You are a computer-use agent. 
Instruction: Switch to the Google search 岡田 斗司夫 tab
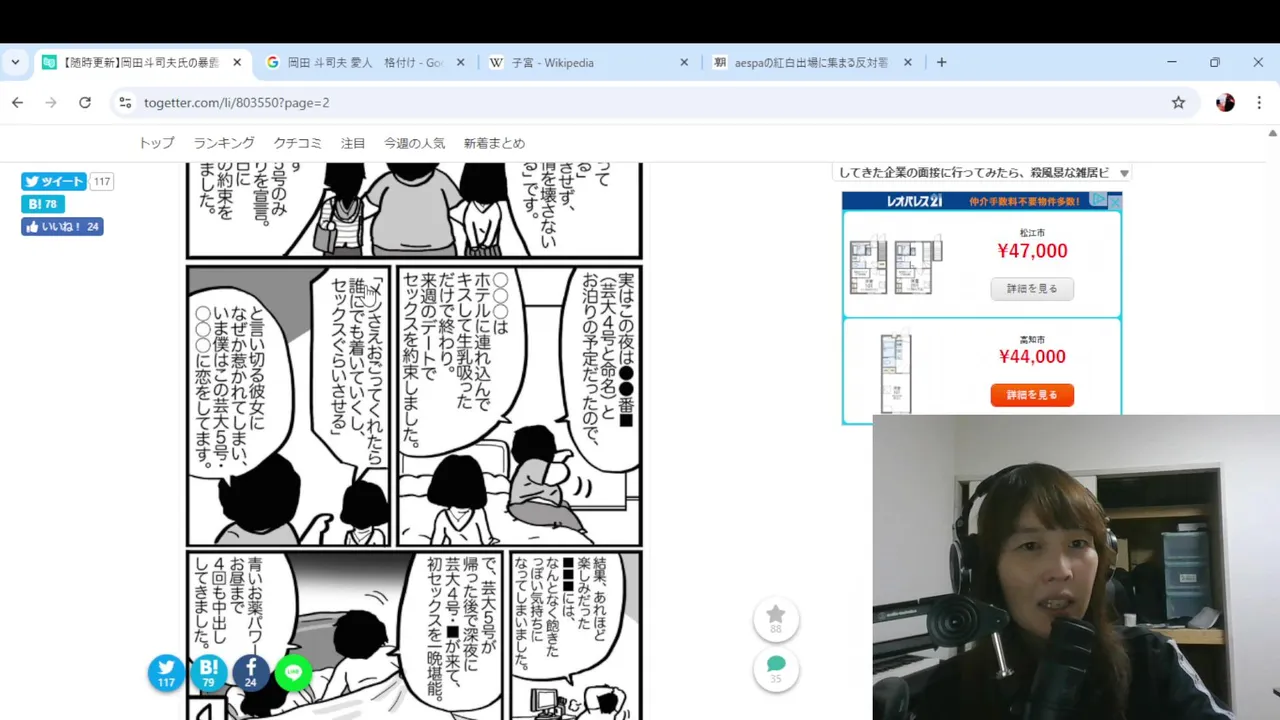point(364,62)
